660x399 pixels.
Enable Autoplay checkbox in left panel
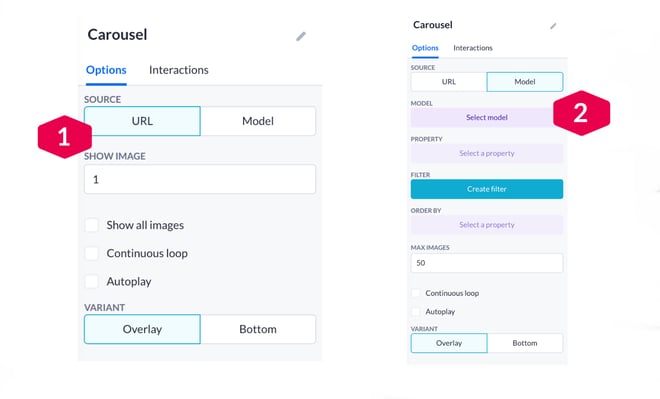[x=92, y=281]
